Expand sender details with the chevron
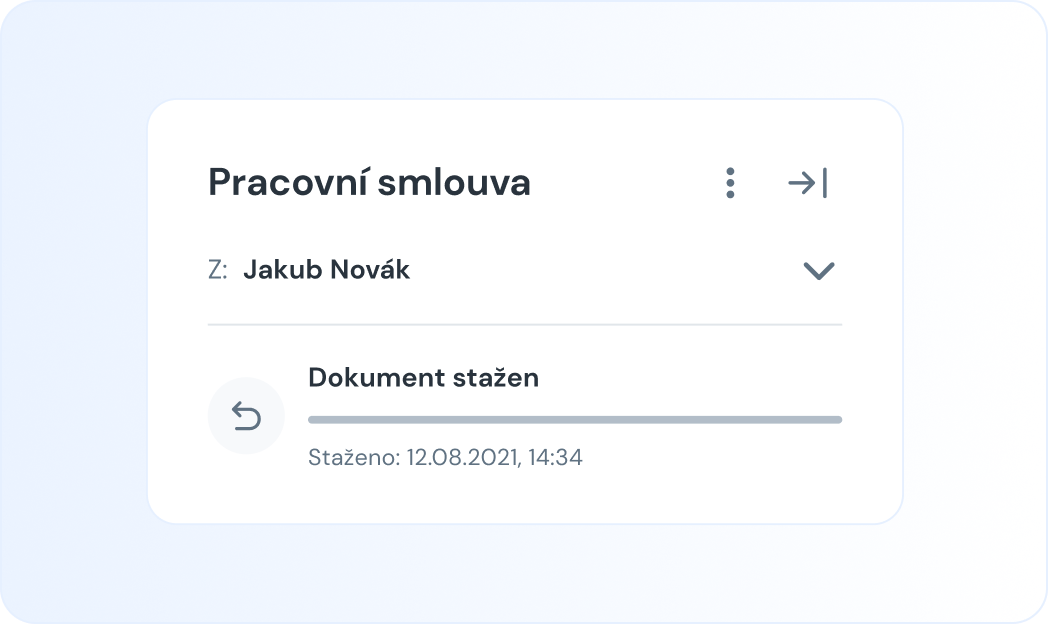The width and height of the screenshot is (1048, 624). tap(819, 270)
